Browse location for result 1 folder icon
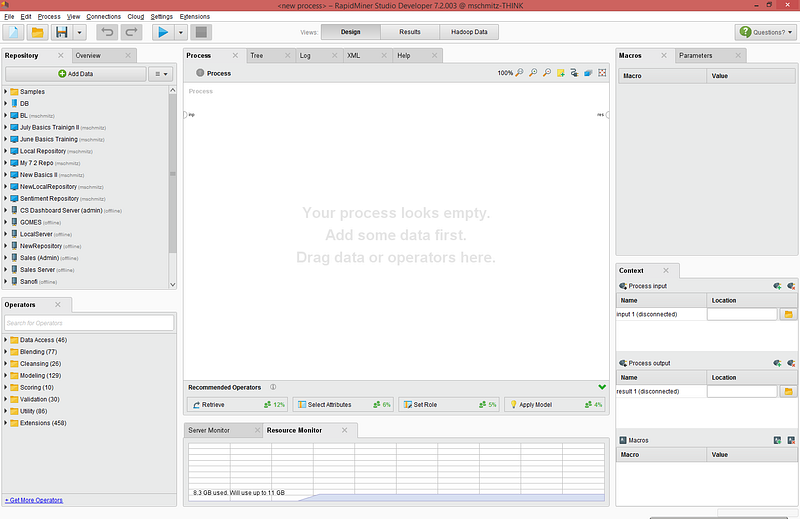 pyautogui.click(x=788, y=391)
